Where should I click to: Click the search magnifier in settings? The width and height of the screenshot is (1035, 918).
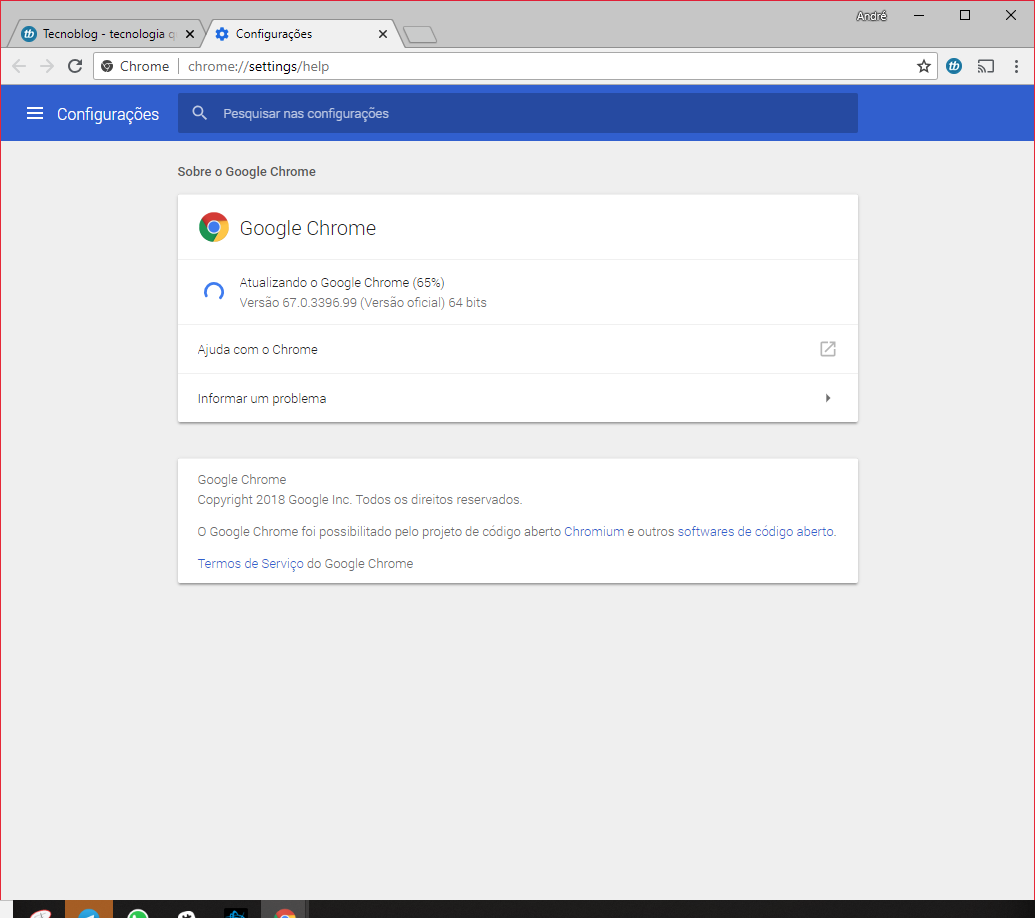tap(199, 112)
